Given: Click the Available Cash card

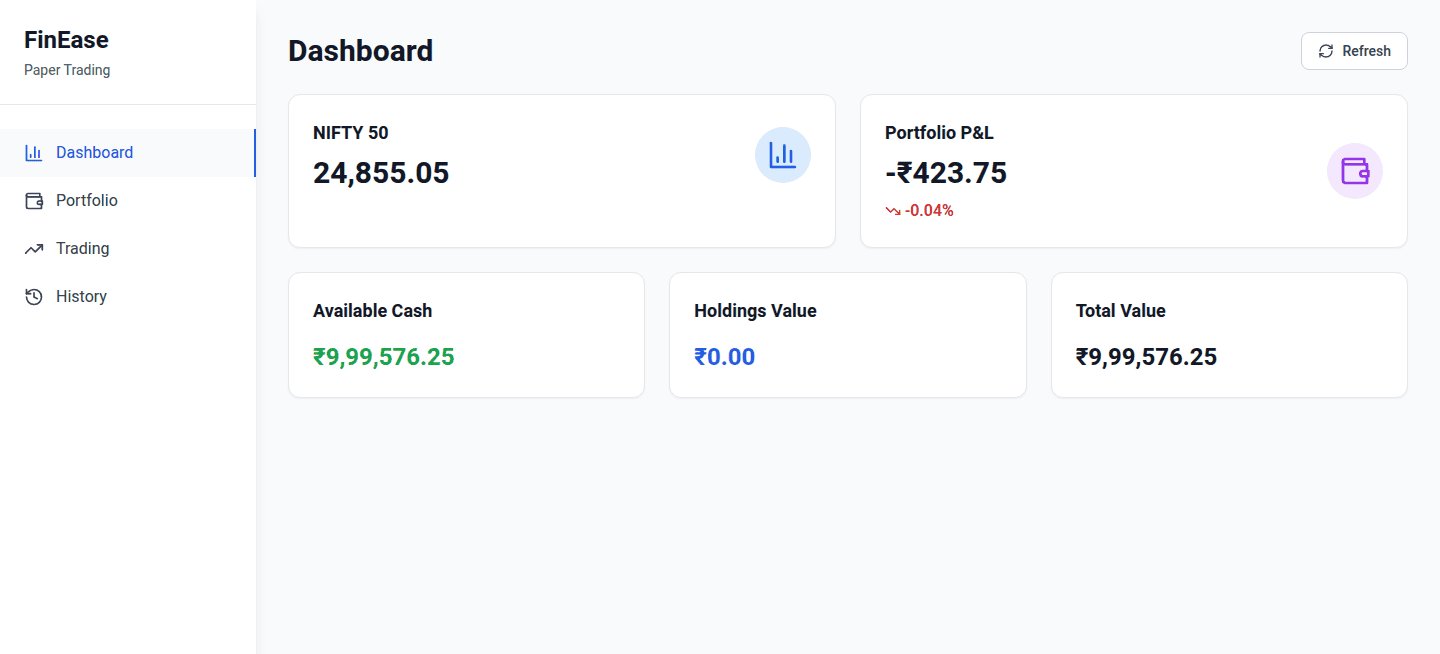Looking at the screenshot, I should 466,335.
